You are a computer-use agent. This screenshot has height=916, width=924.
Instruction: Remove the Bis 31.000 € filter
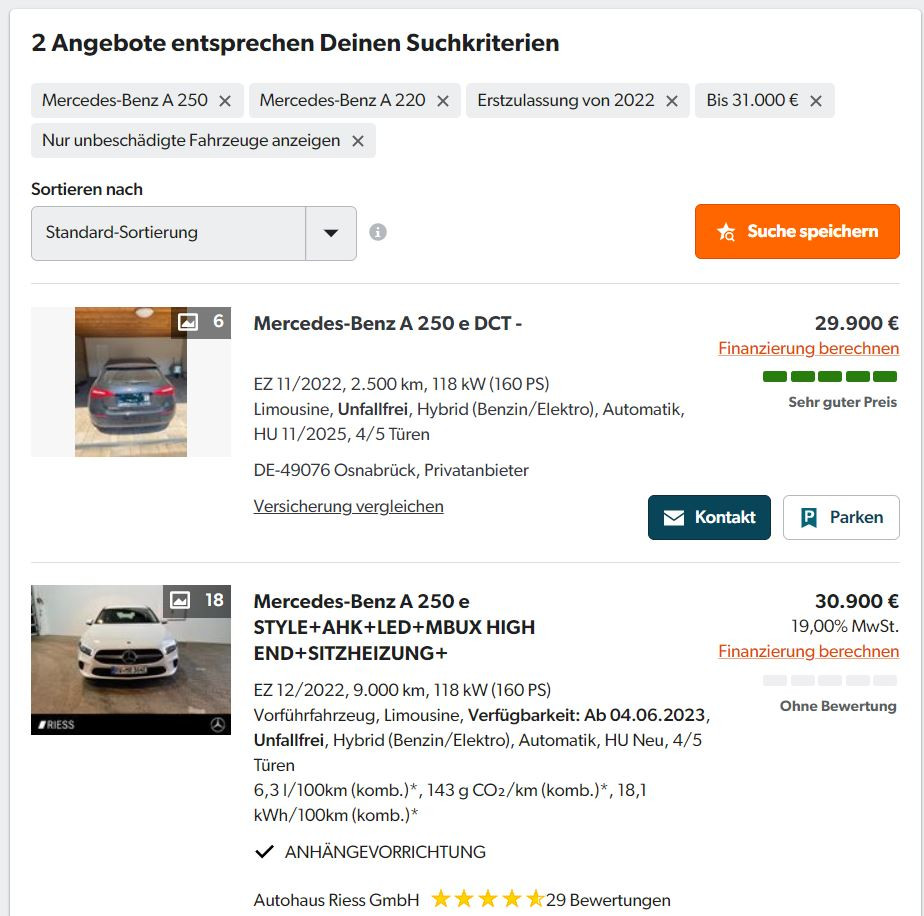pyautogui.click(x=818, y=100)
